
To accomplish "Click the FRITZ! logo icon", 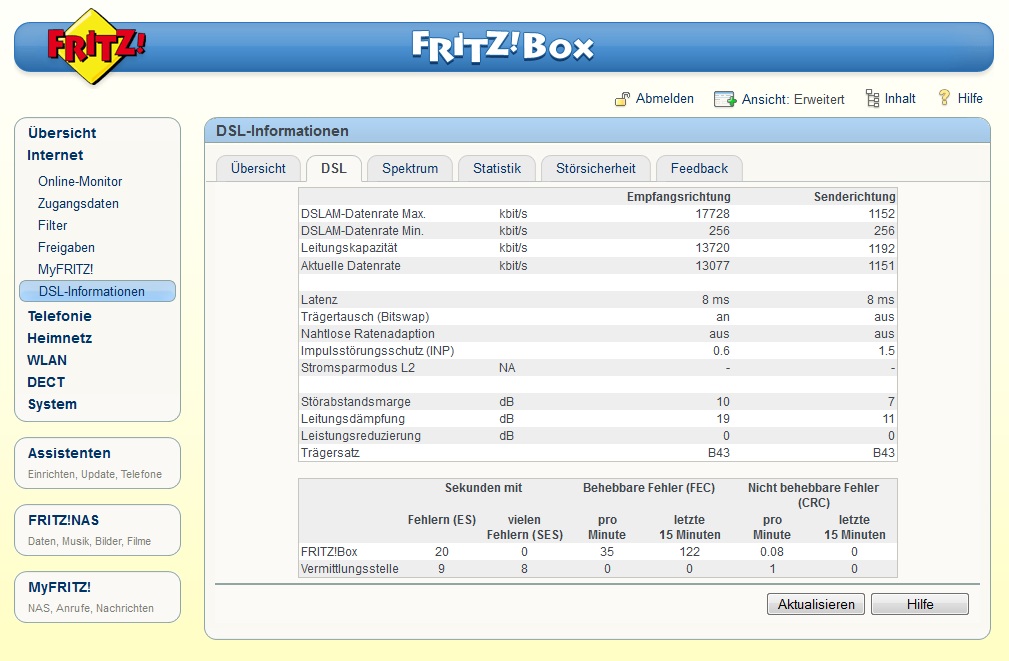I will click(x=96, y=46).
